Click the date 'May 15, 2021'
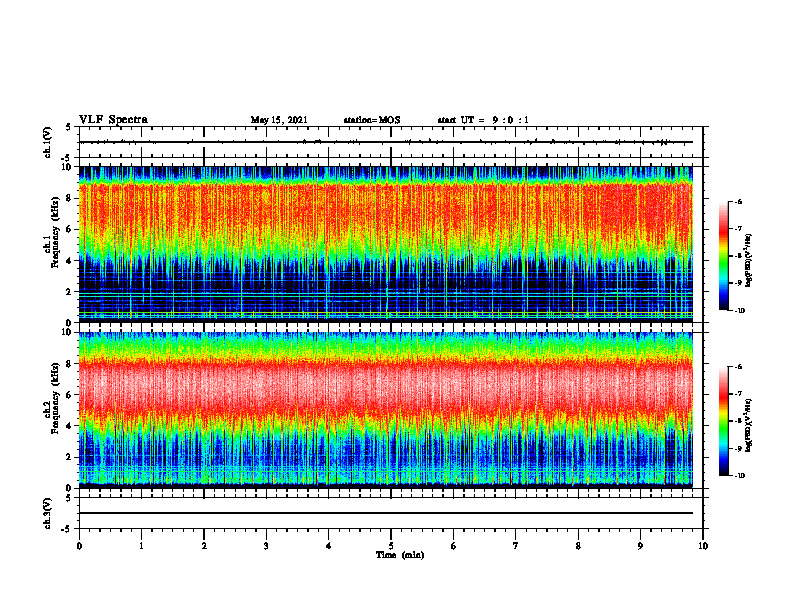Viewport: 792px width, 612px height. coord(279,120)
